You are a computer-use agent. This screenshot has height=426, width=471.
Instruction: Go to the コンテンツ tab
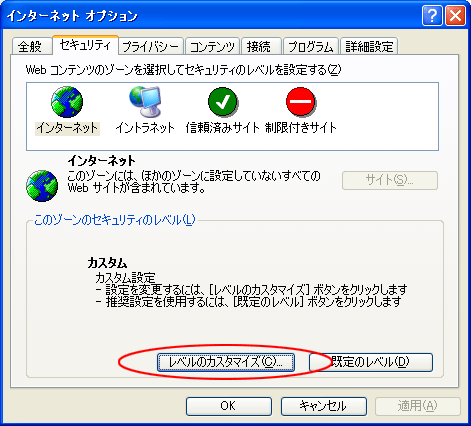click(x=212, y=46)
